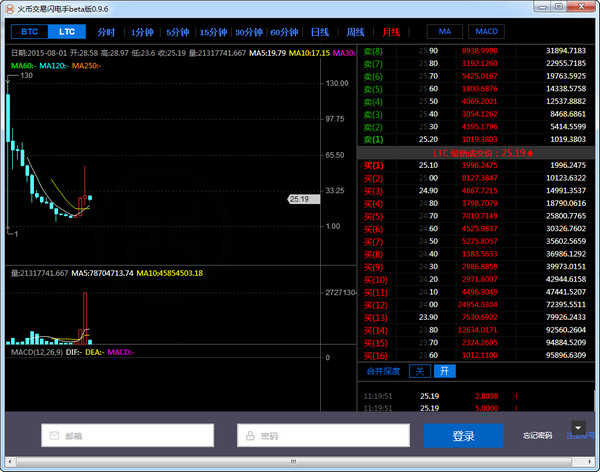Switch to the BTC market tab
Screen dimensions: 600x472
29,32
